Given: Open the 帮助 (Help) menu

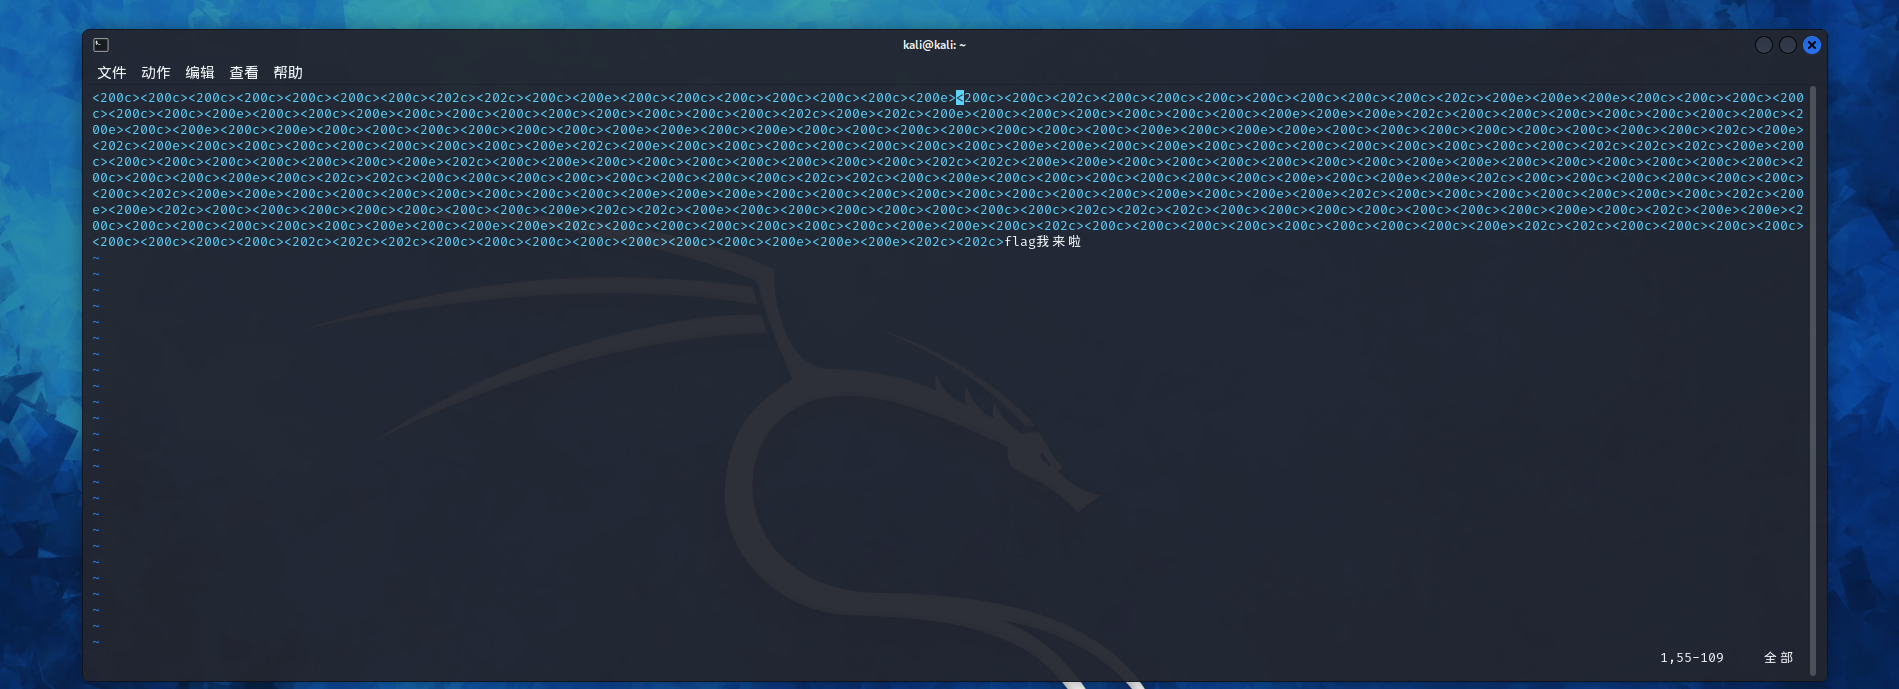Looking at the screenshot, I should tap(287, 73).
